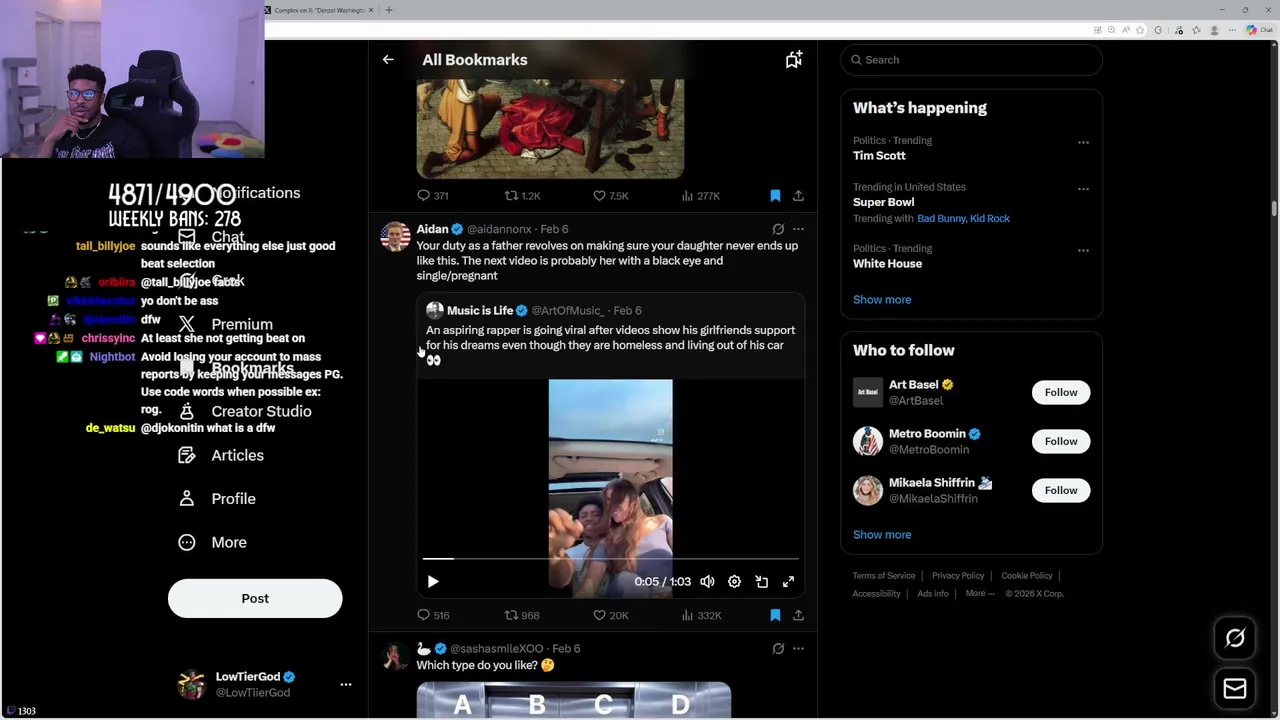Remove bookmark on the 277K views post
The width and height of the screenshot is (1280, 720).
[x=775, y=196]
